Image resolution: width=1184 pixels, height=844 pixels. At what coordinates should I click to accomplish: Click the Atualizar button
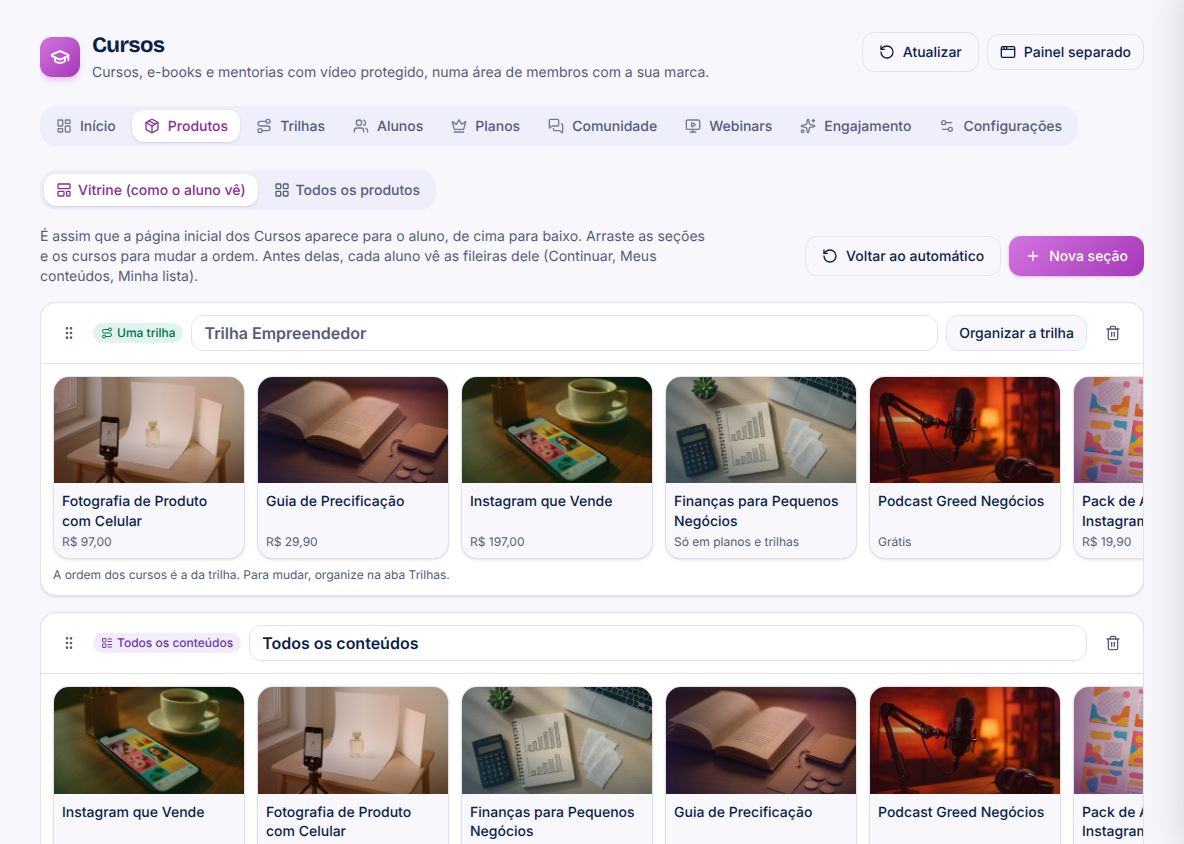[x=920, y=52]
